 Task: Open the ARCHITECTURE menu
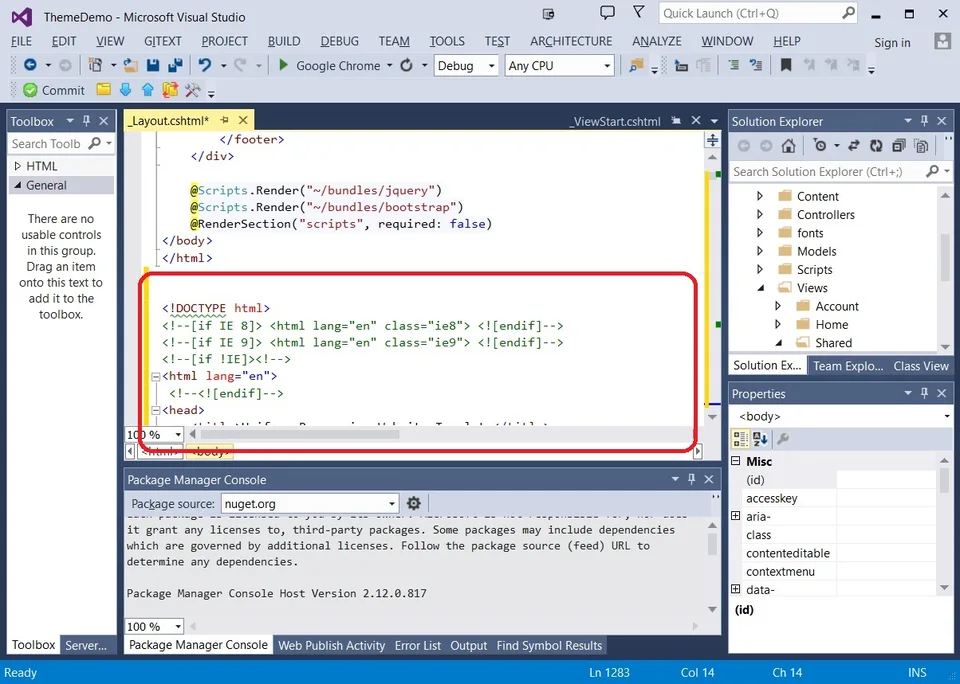coord(571,41)
